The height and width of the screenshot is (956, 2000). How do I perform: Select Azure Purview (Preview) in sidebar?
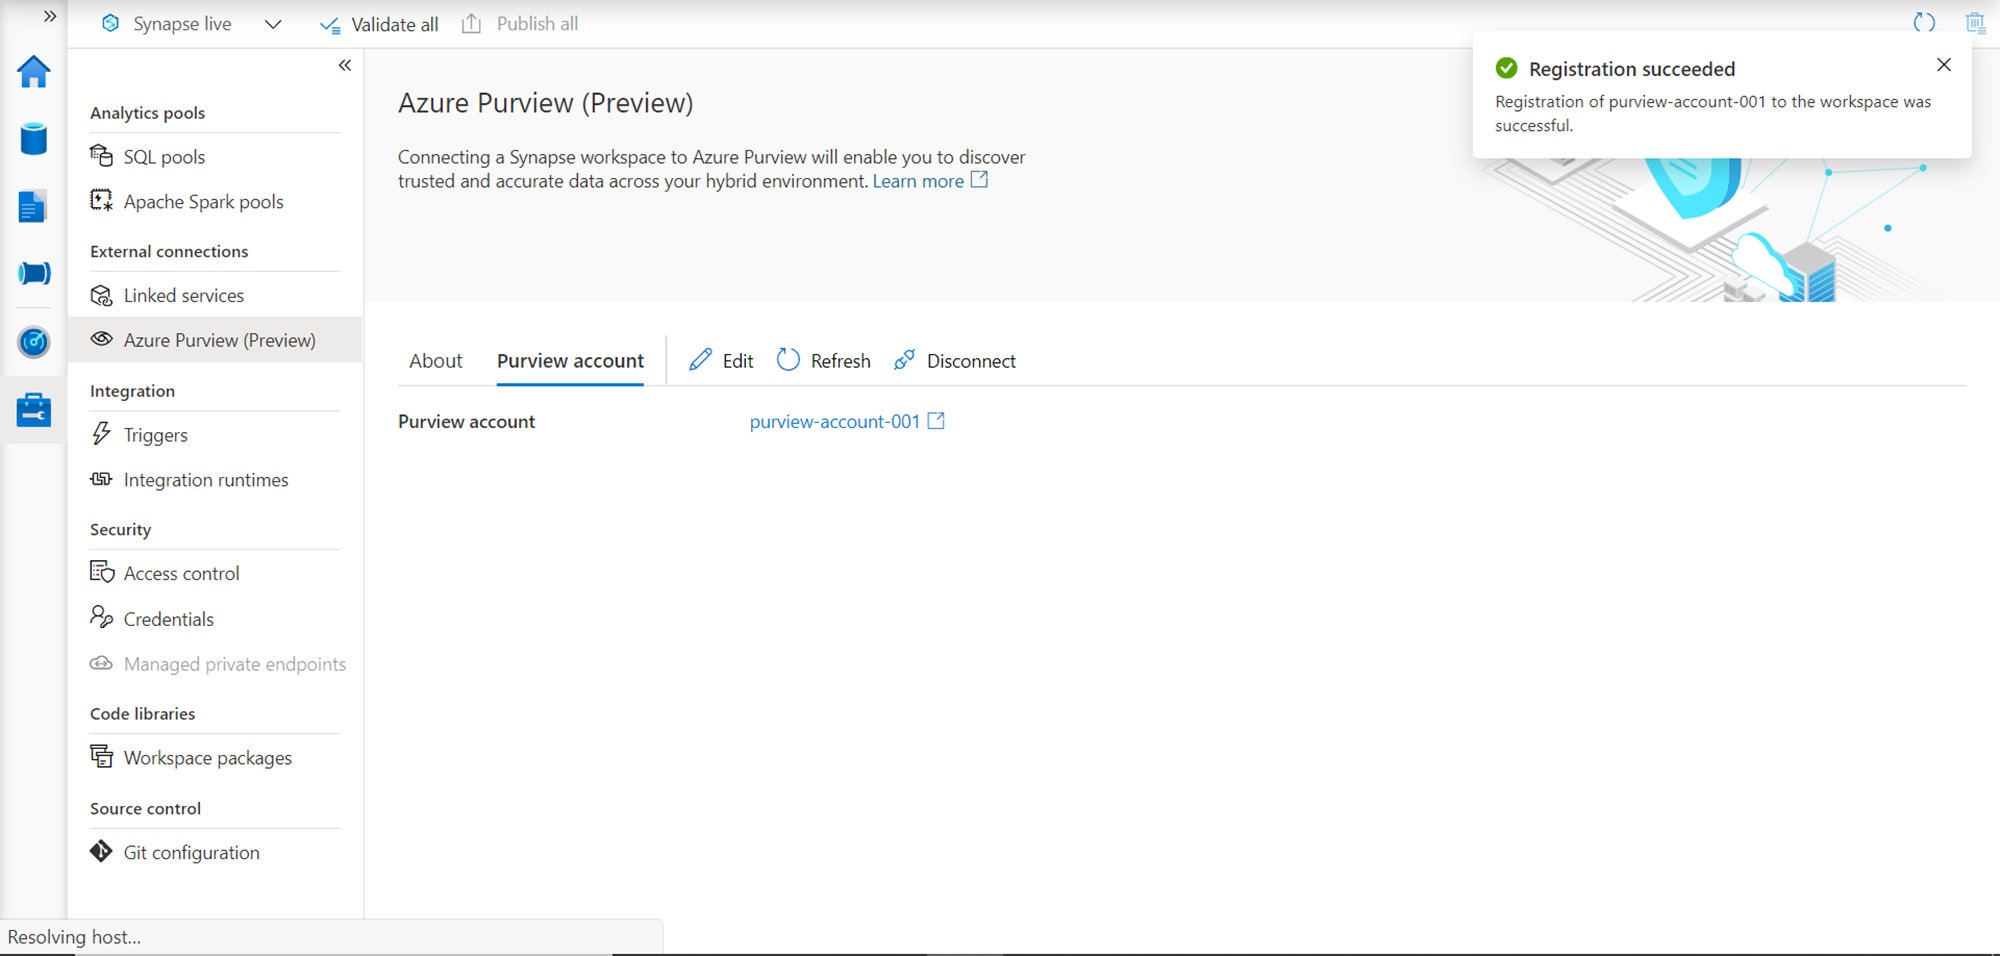point(215,340)
